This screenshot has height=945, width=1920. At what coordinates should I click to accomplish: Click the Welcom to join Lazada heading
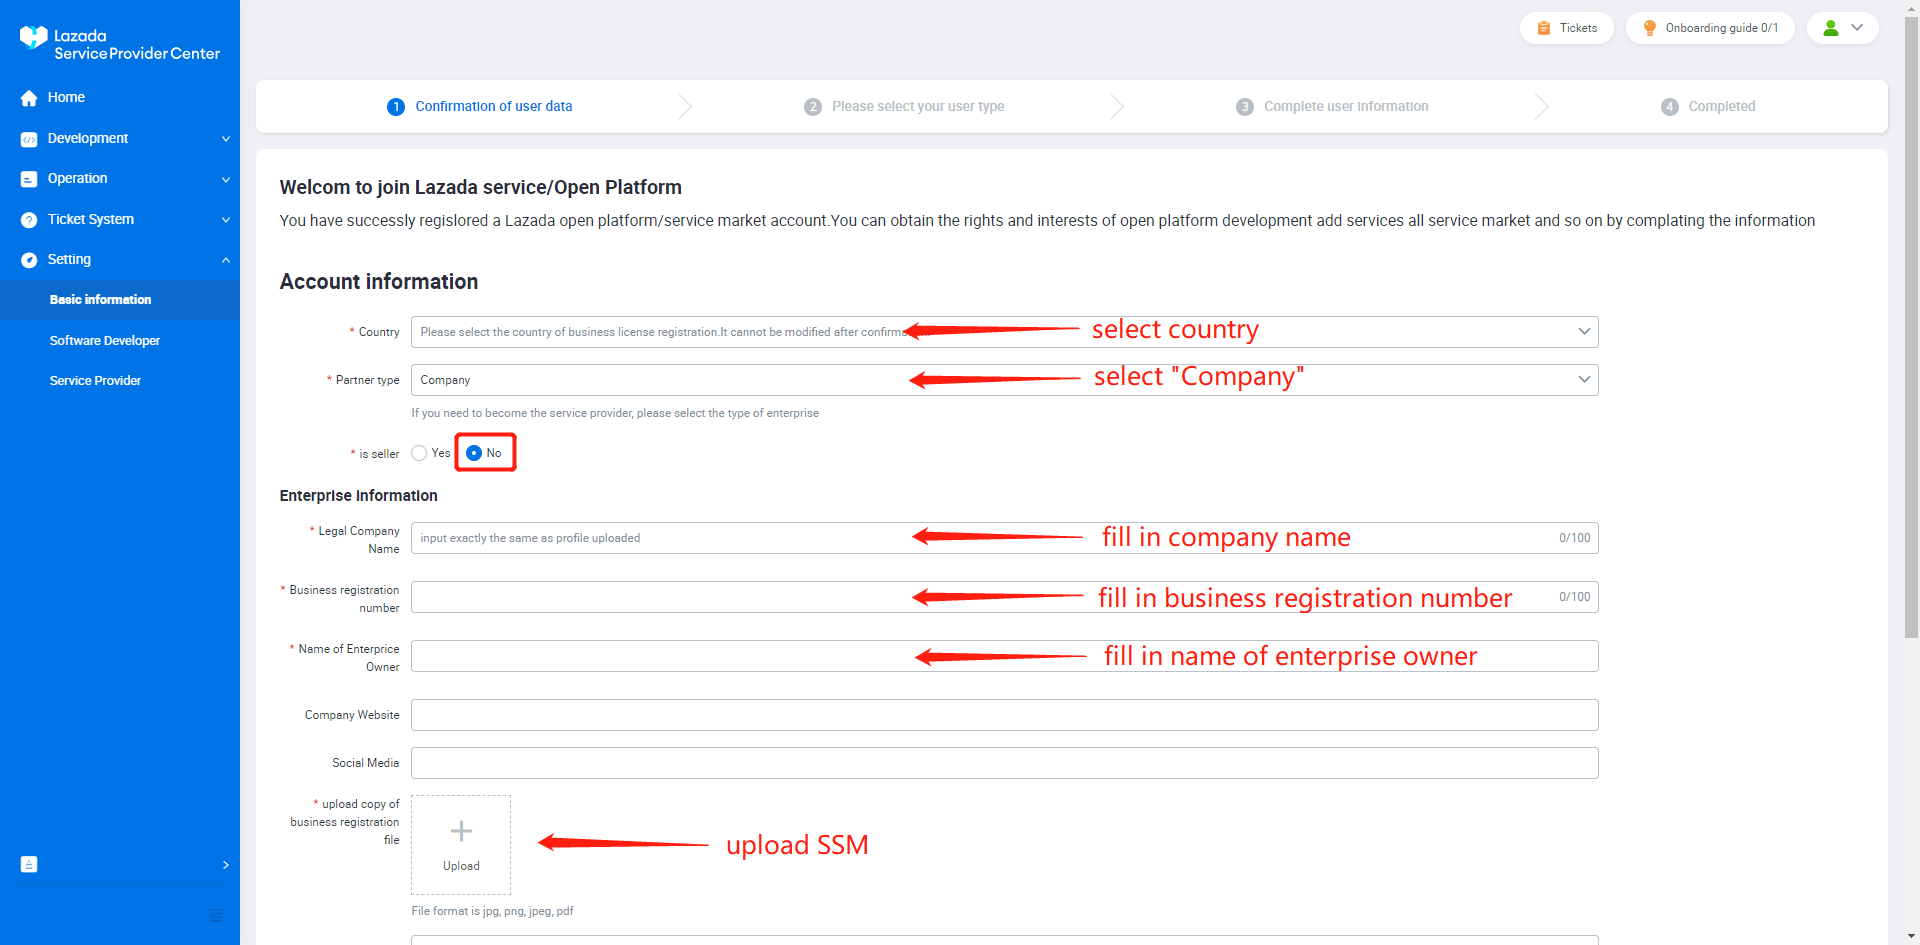pyautogui.click(x=481, y=187)
